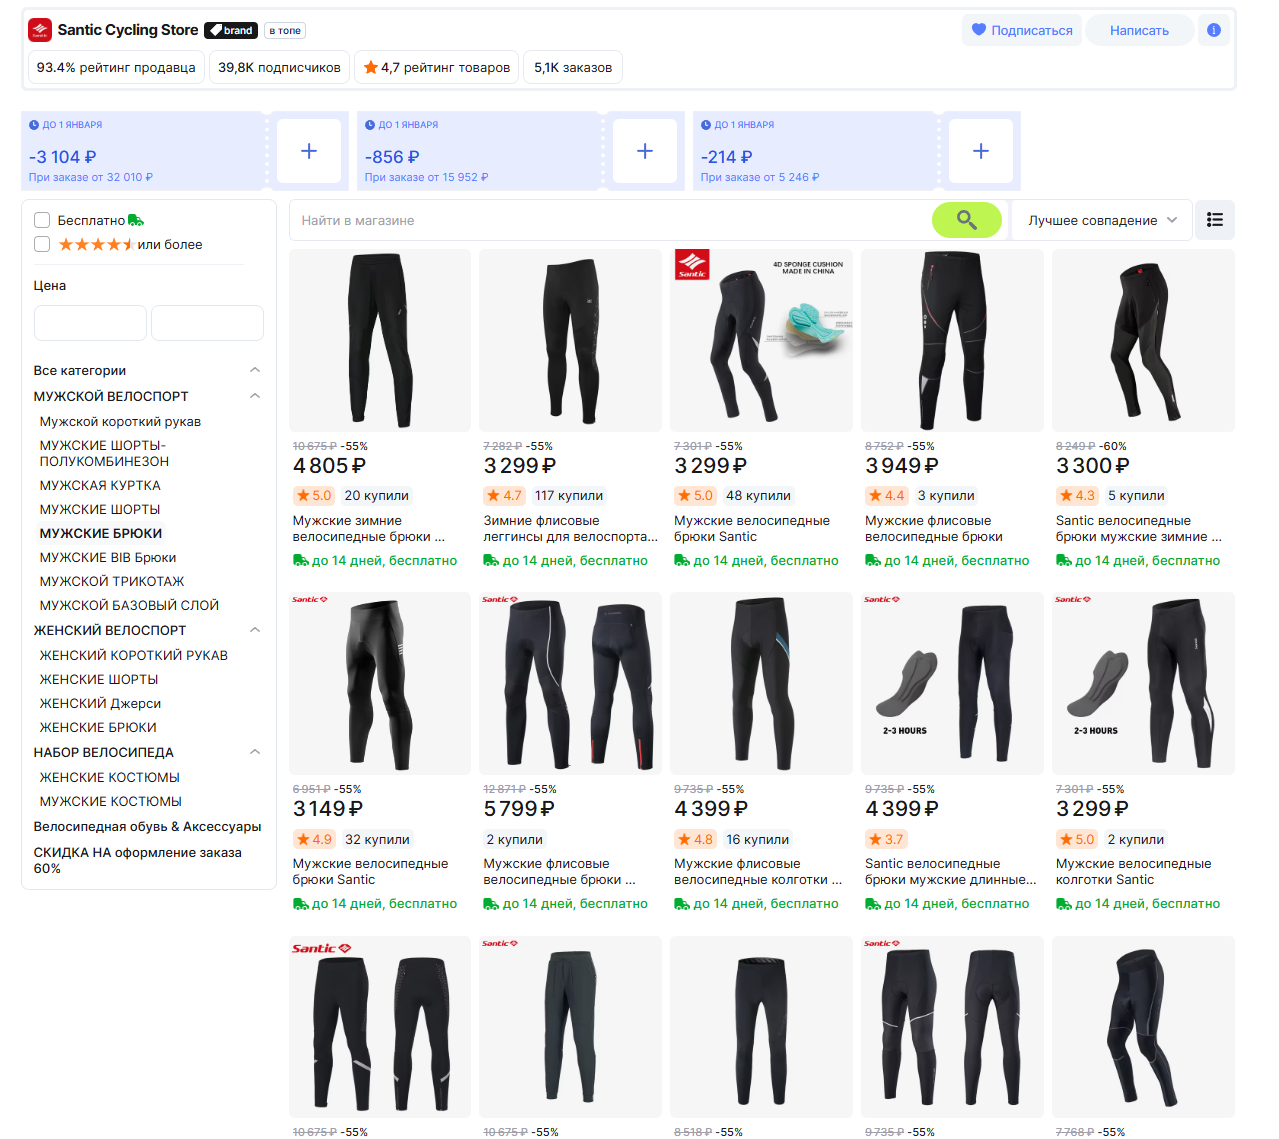Open Зимние флисовые леггинсы для велоспорта title
Image resolution: width=1279 pixels, height=1139 pixels.
coord(570,528)
